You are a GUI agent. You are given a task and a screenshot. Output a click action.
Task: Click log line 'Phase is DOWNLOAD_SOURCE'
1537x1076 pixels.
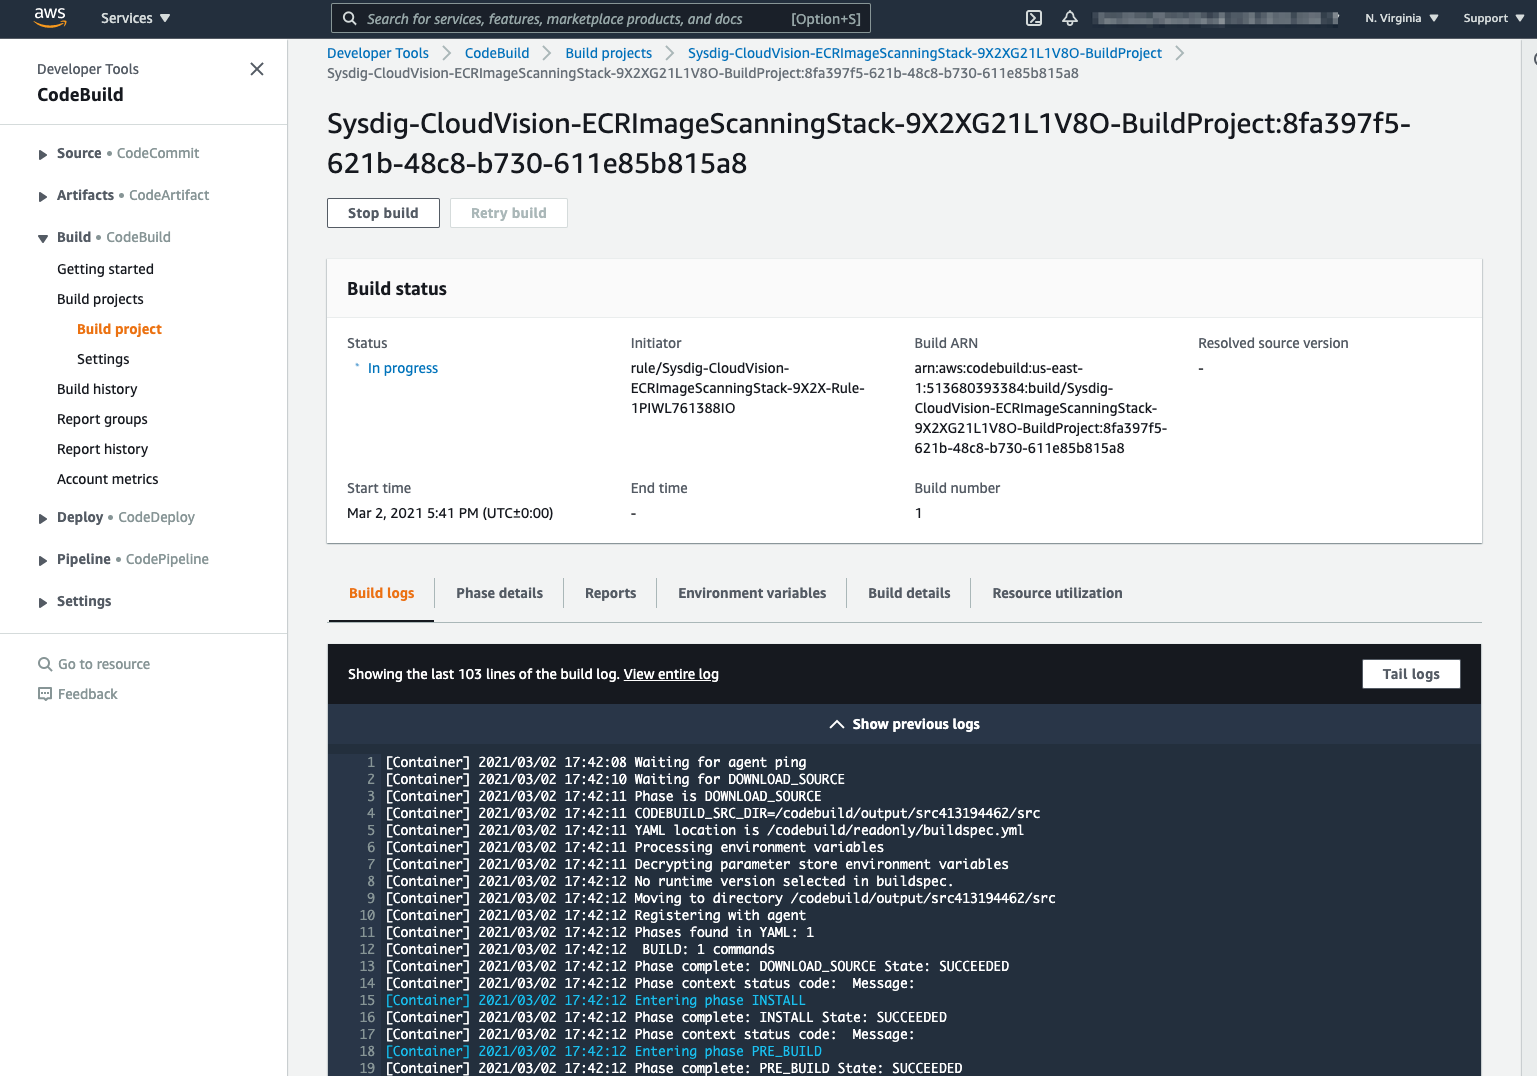(604, 796)
